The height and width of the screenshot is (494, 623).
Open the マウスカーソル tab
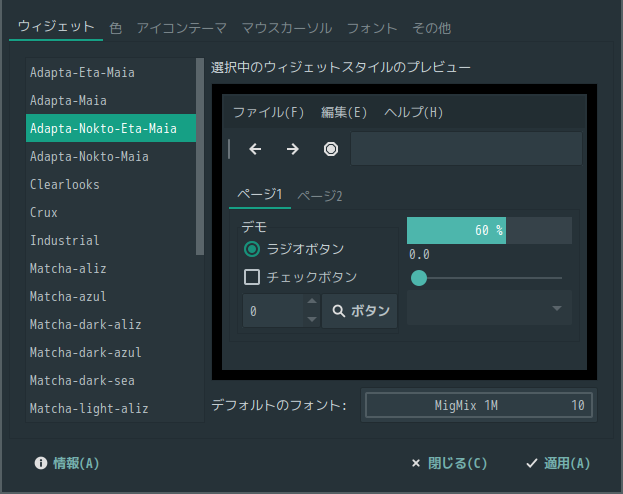click(x=287, y=28)
